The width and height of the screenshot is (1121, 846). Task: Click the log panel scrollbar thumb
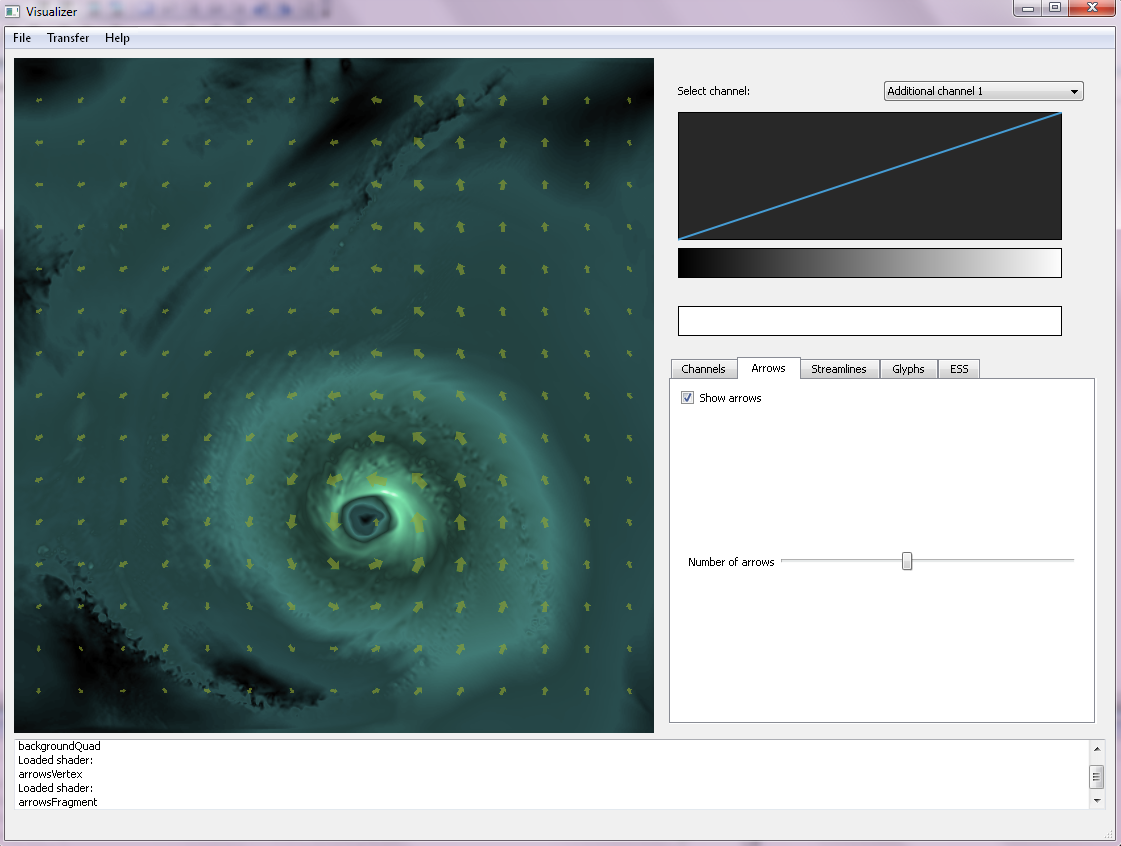pyautogui.click(x=1097, y=776)
